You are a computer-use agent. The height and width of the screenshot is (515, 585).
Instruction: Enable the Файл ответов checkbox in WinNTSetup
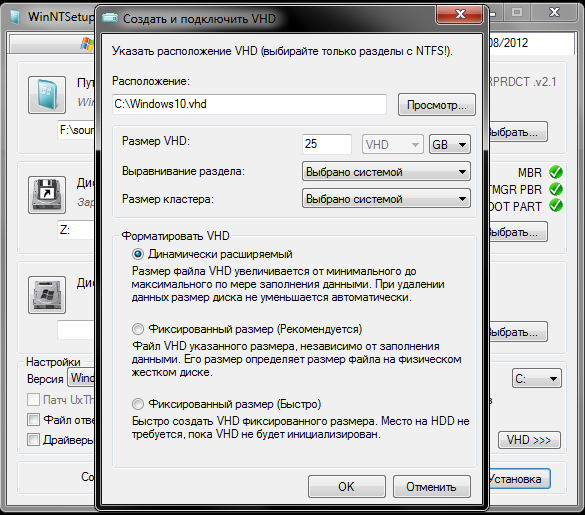coord(33,420)
